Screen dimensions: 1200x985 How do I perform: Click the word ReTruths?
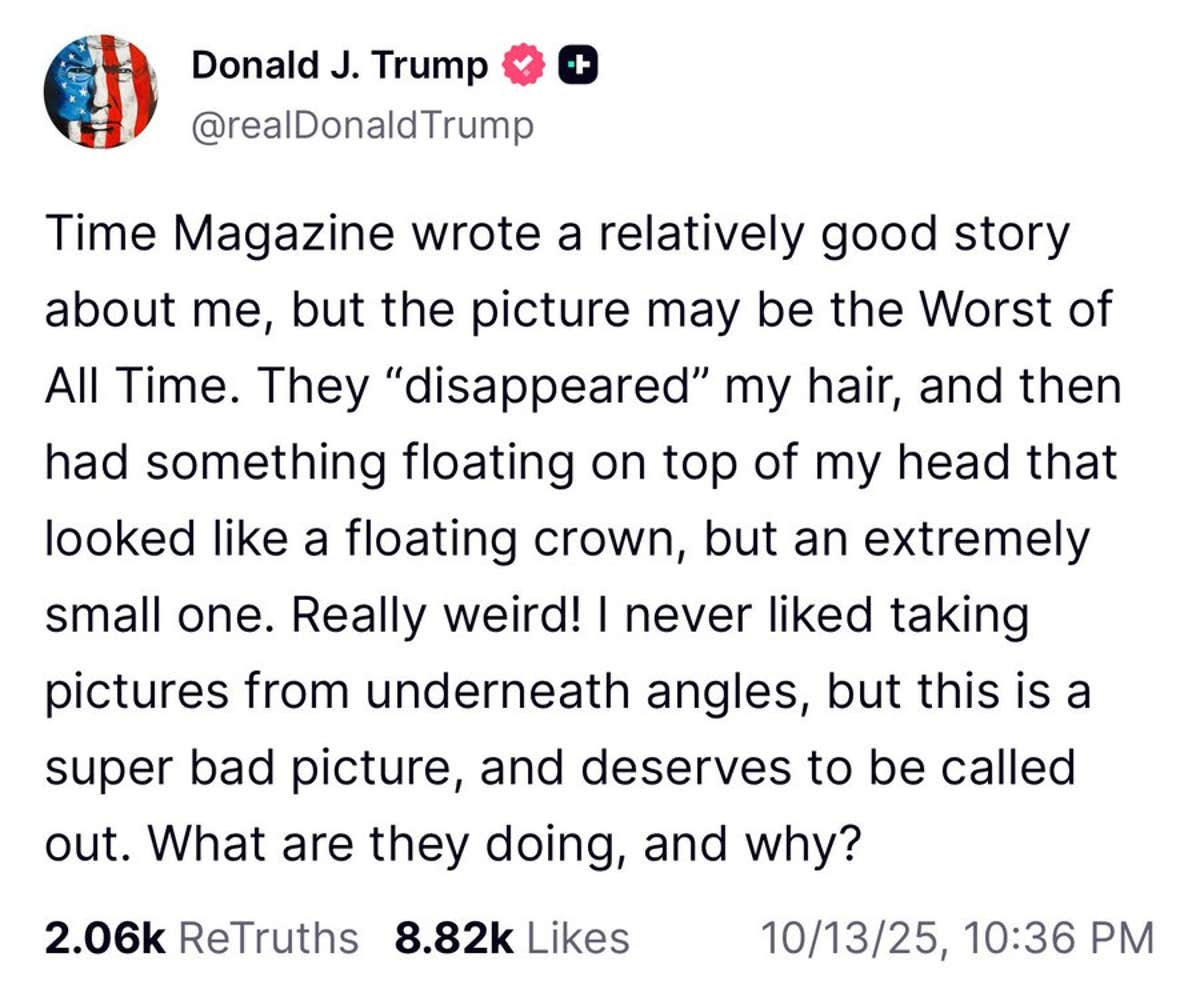[x=268, y=937]
